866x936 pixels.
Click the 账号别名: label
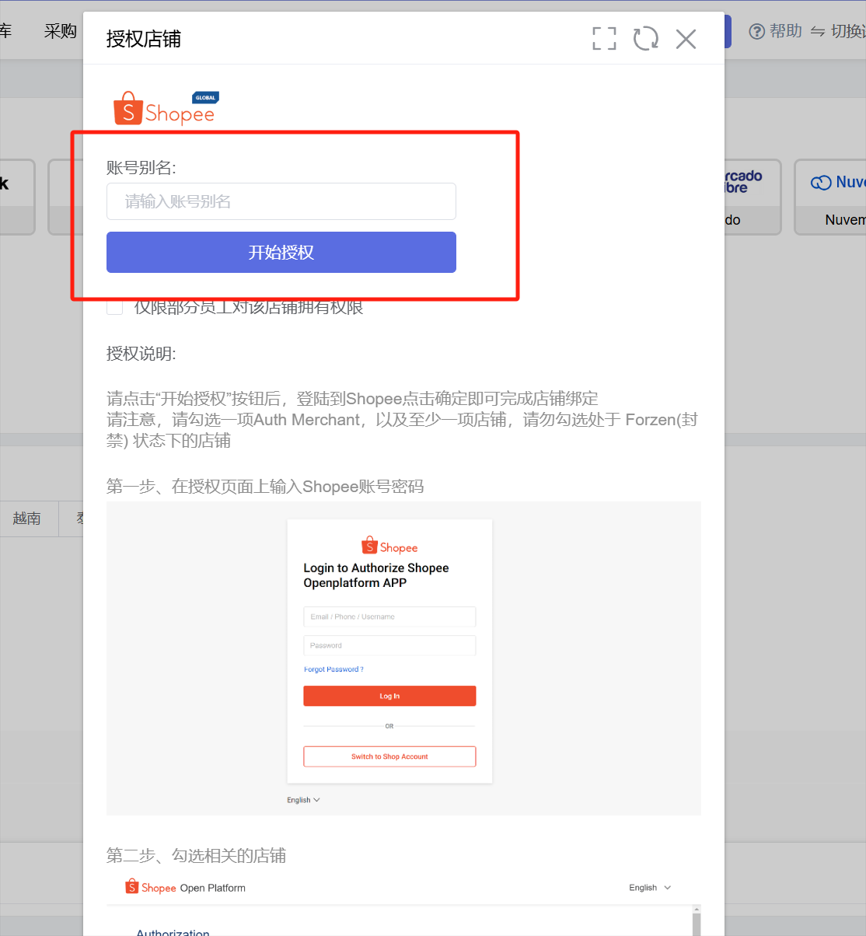141,168
